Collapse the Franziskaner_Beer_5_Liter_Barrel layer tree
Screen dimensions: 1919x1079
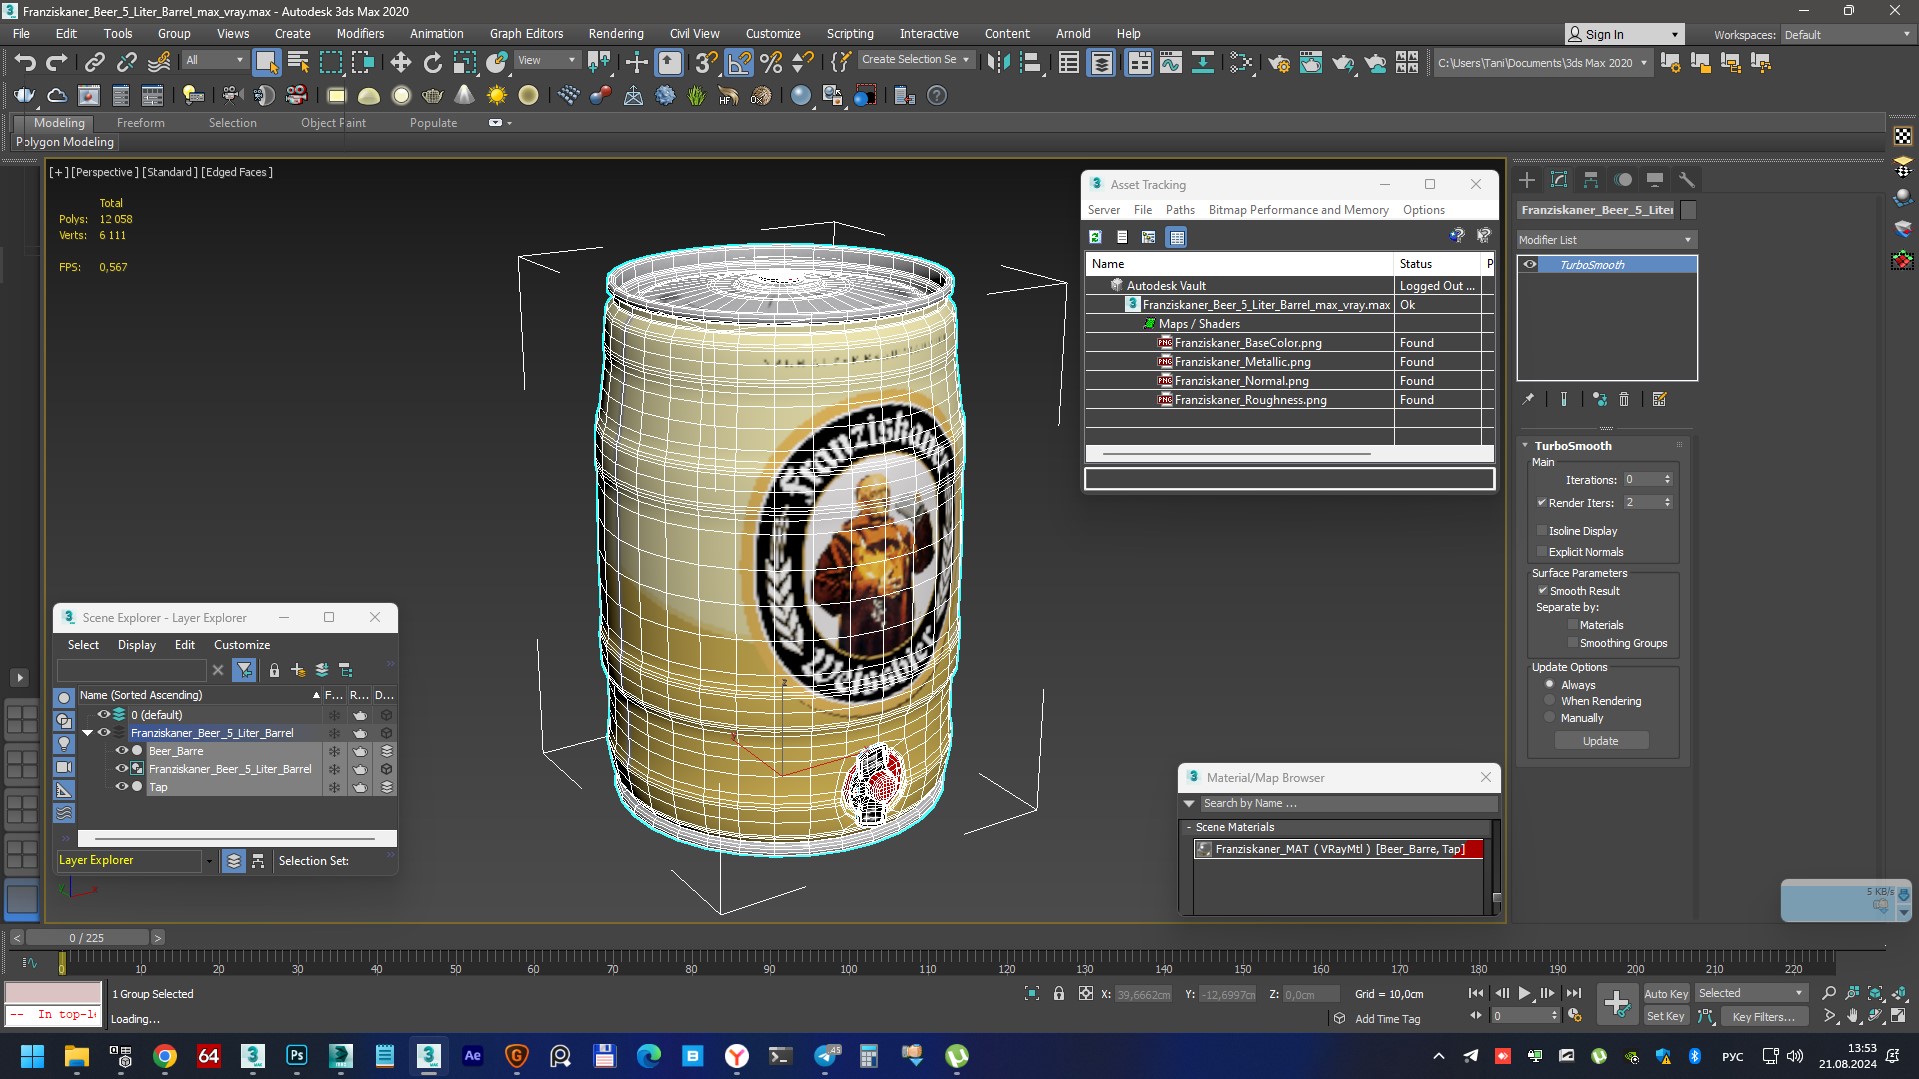(87, 732)
